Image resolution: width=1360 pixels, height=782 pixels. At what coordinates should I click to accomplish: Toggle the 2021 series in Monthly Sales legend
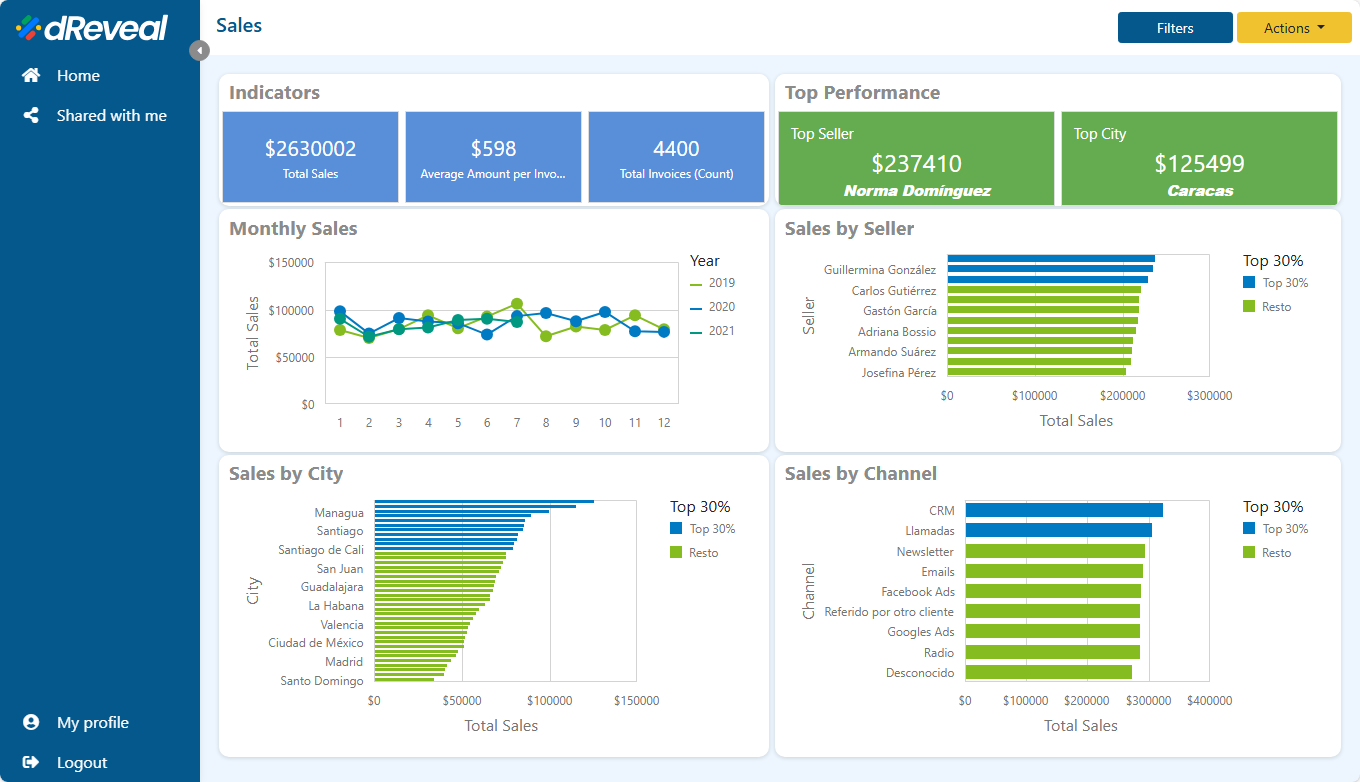point(712,331)
